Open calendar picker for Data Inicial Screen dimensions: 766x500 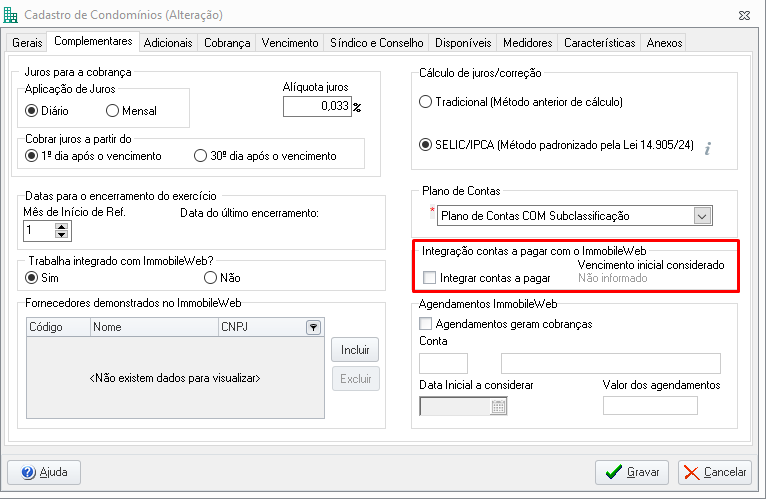[498, 406]
